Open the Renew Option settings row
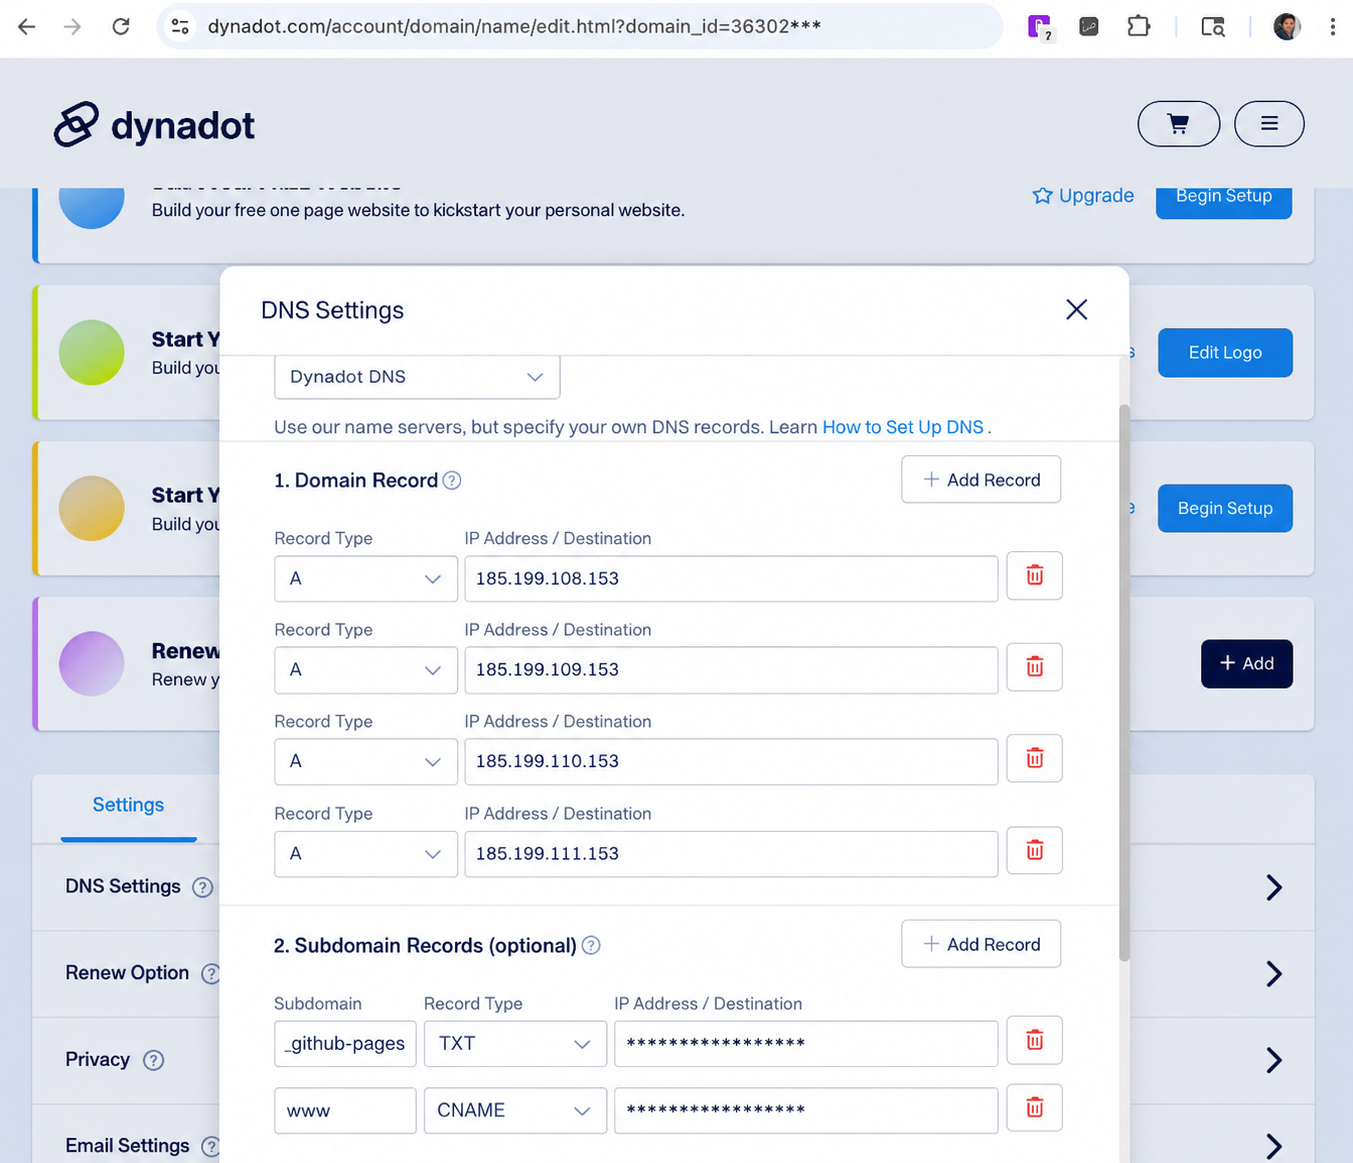1353x1163 pixels. coord(673,974)
